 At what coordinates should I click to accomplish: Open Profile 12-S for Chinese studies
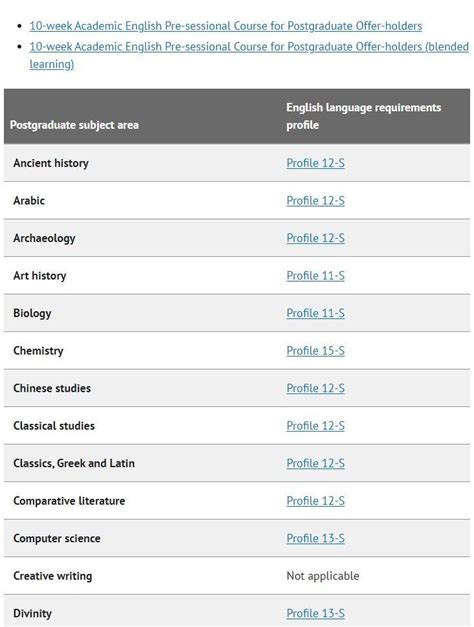click(x=315, y=388)
